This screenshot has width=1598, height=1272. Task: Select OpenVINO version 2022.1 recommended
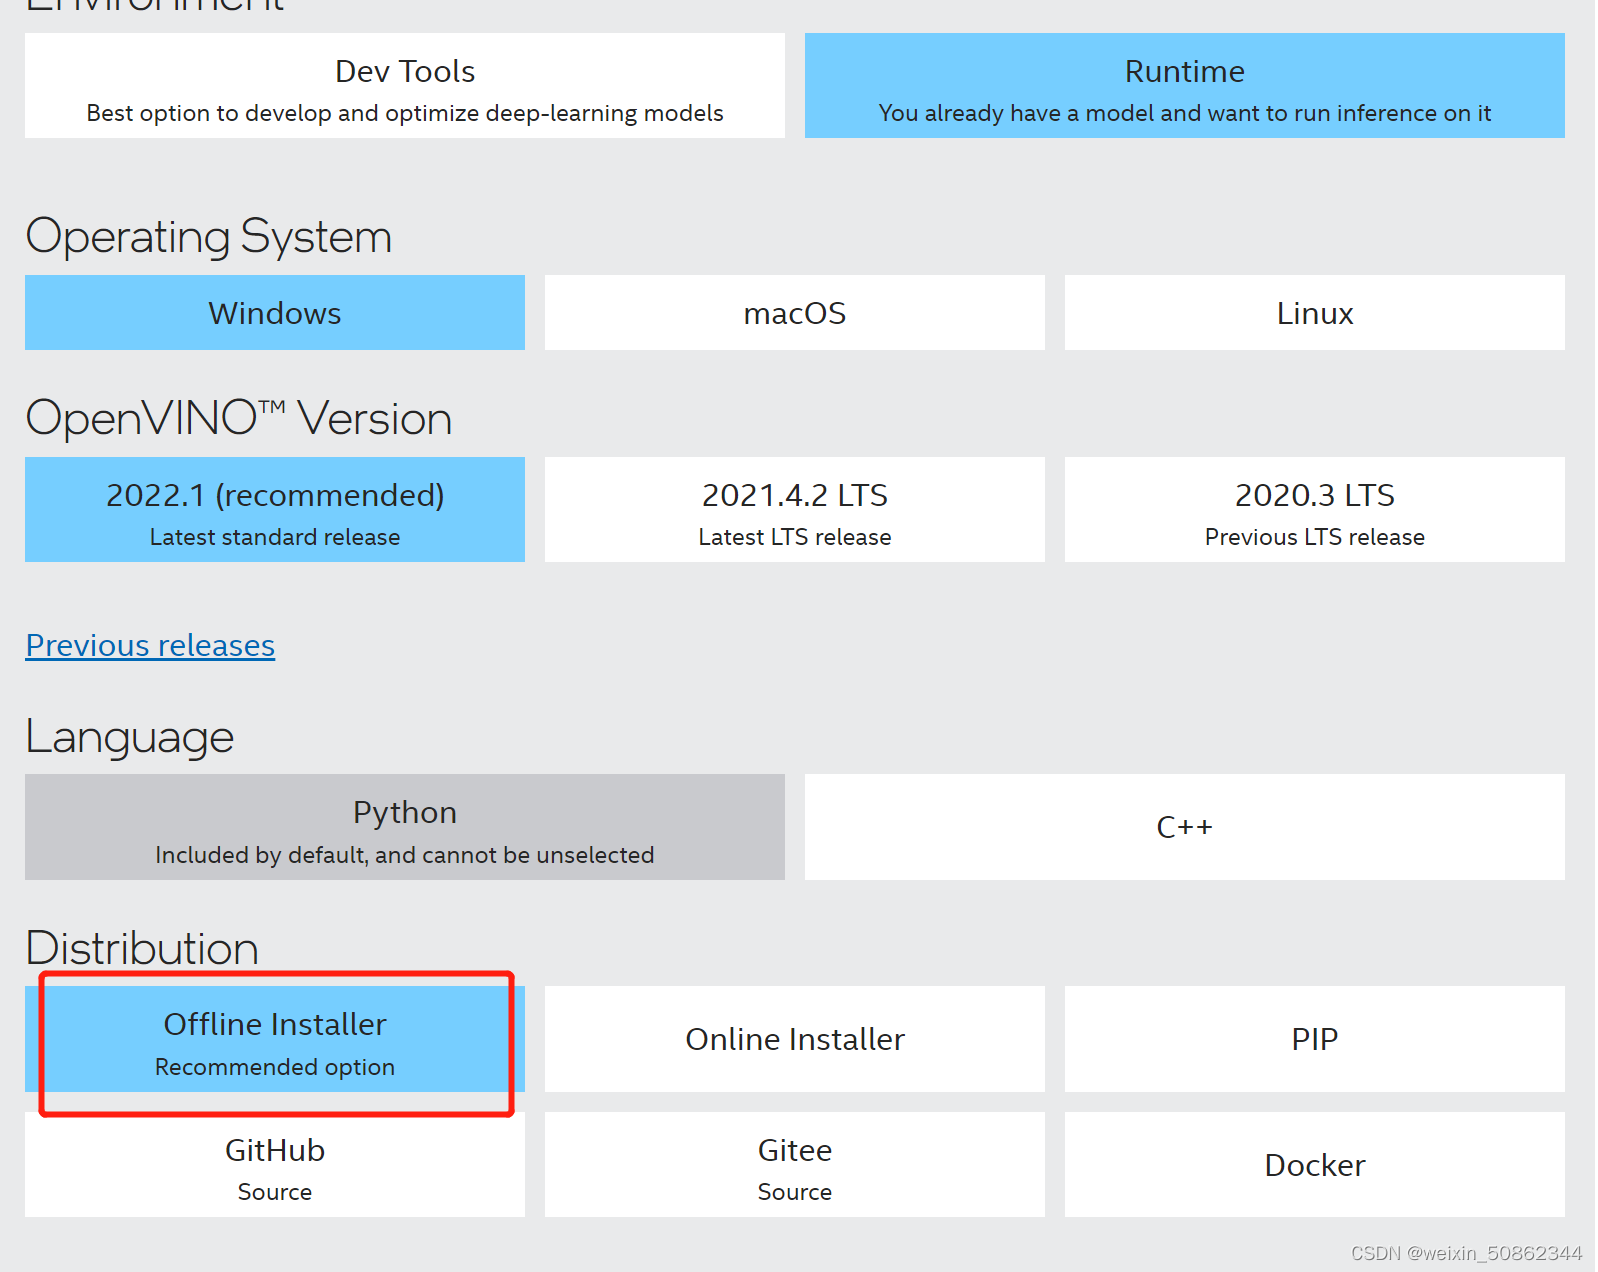[275, 510]
